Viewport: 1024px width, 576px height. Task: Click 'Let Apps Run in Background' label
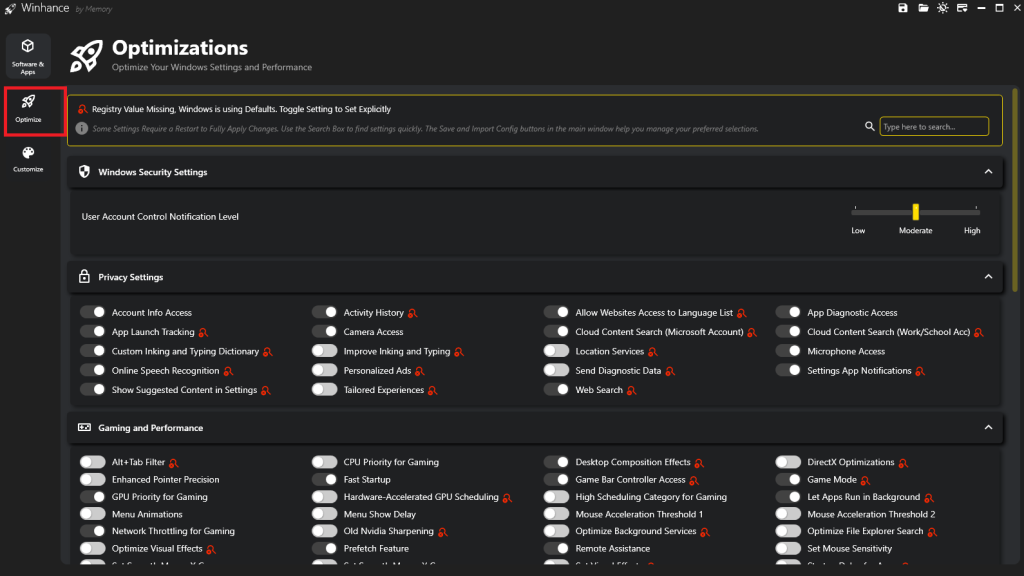pos(863,497)
